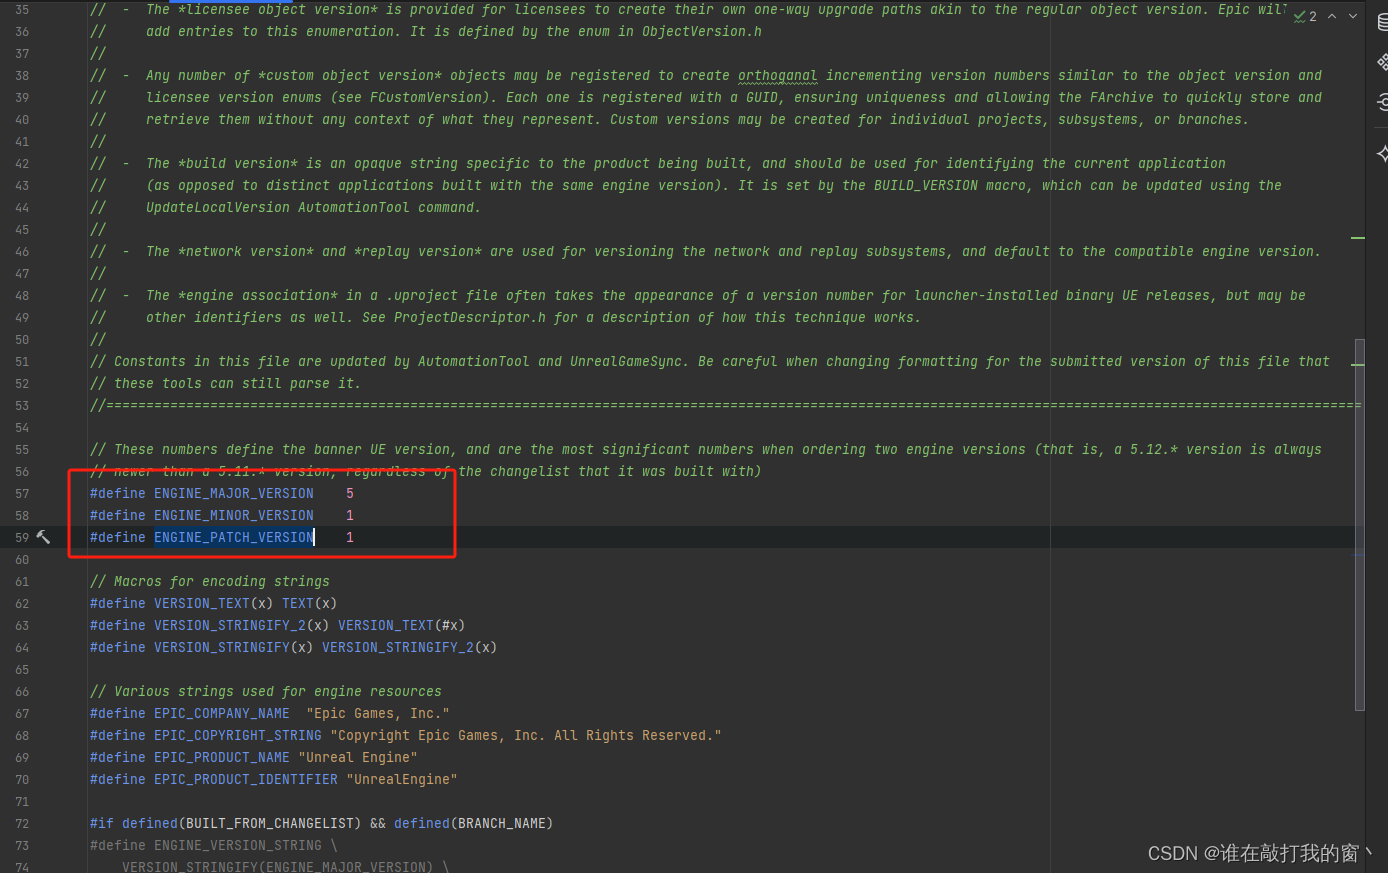Screen dimensions: 1388x873
Task: Select the circular profiler icon on right sidebar
Action: pos(1382,101)
